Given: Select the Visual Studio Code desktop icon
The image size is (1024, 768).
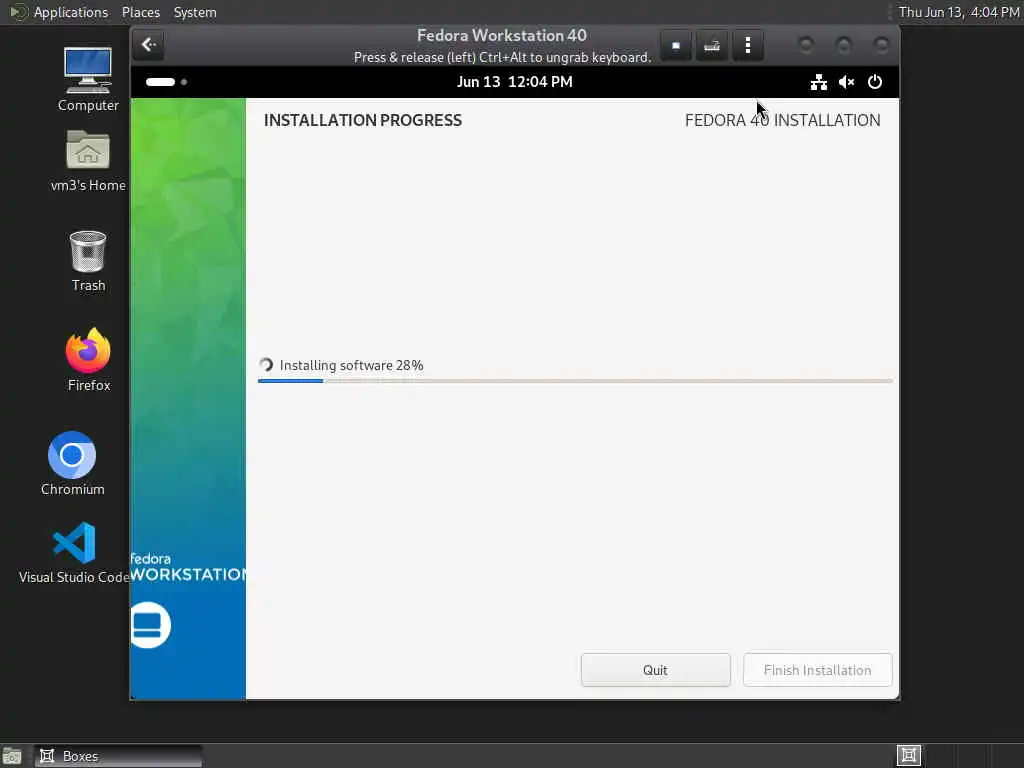Looking at the screenshot, I should pyautogui.click(x=74, y=552).
